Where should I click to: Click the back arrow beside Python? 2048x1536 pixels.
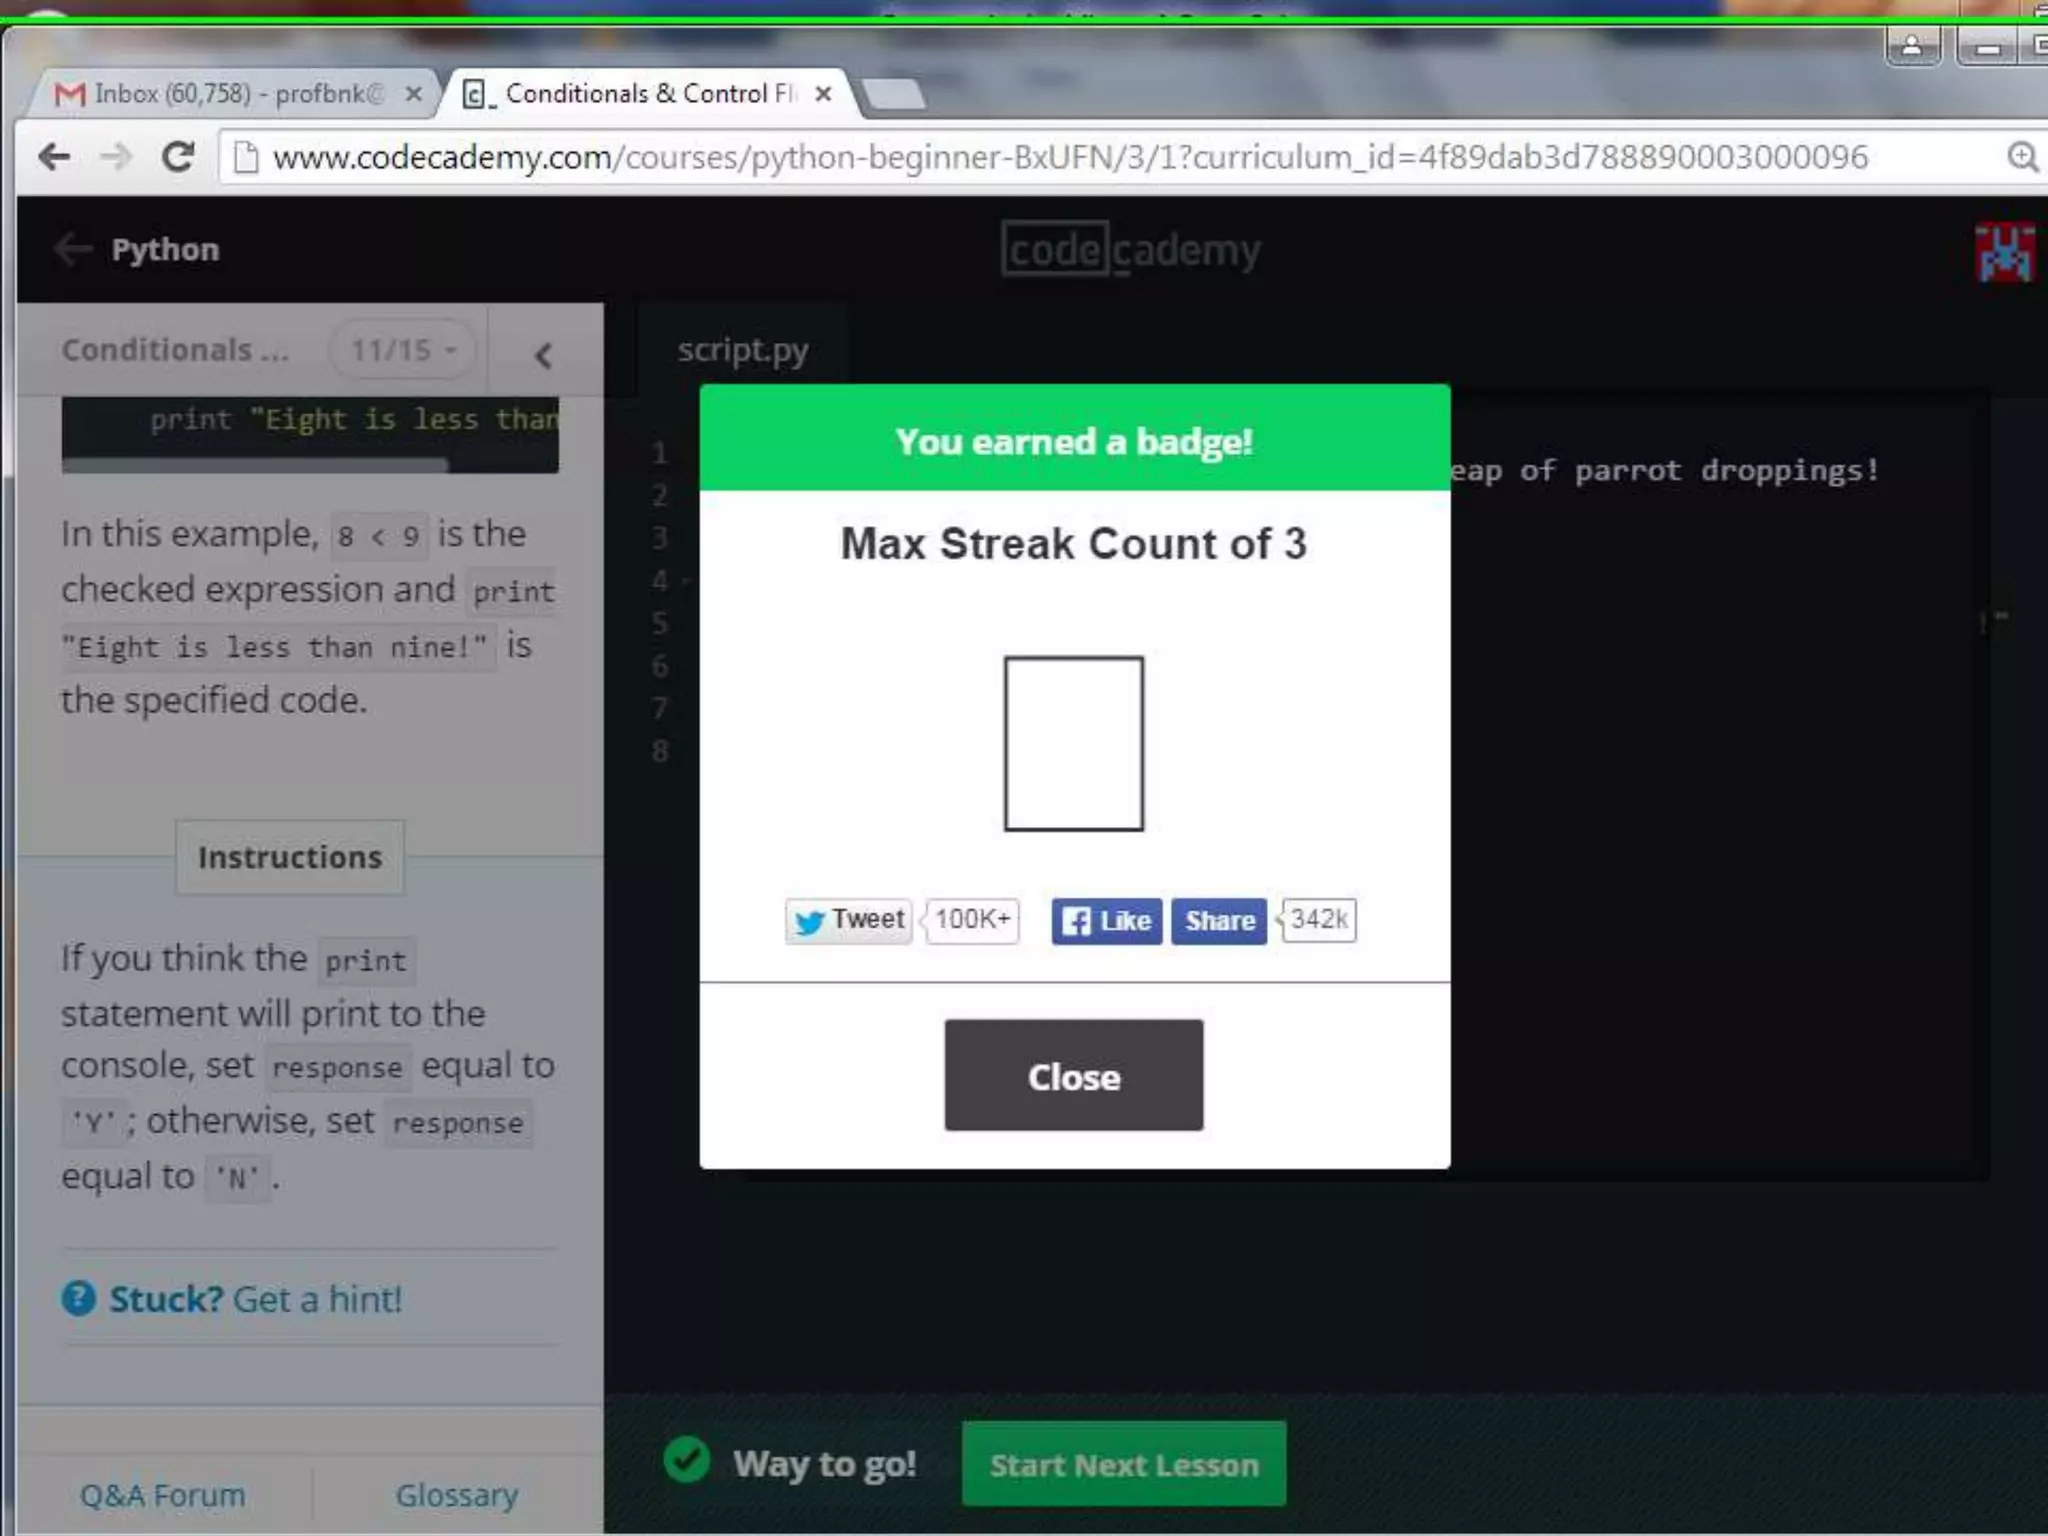point(73,249)
